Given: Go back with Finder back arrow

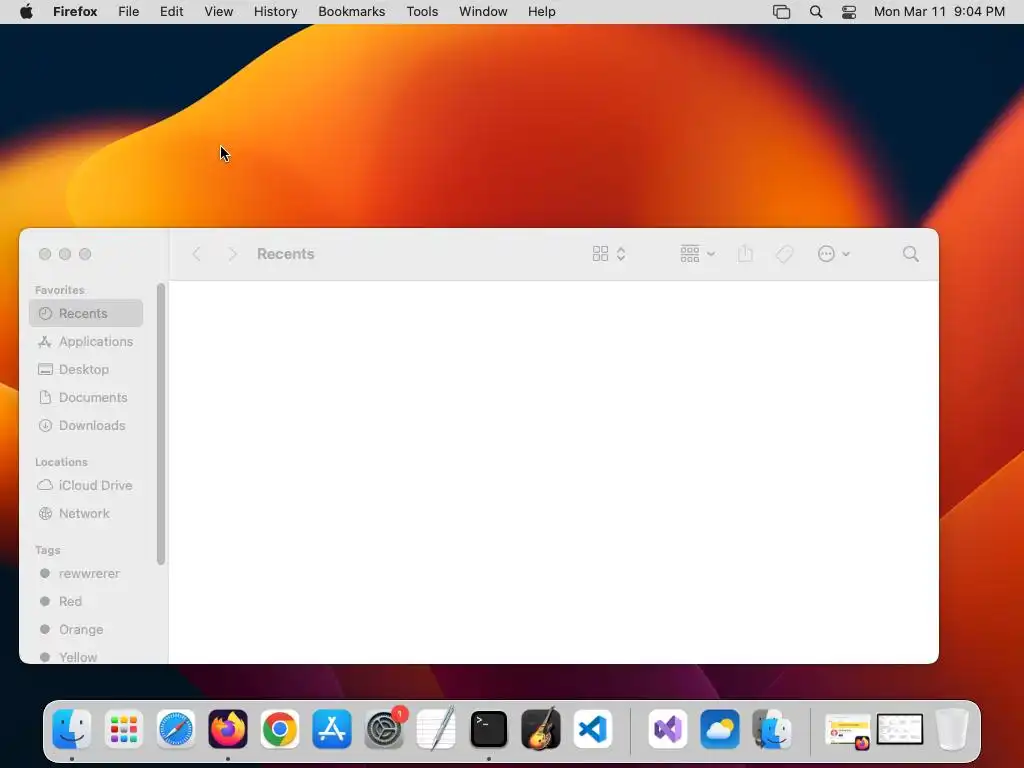Looking at the screenshot, I should coord(197,254).
